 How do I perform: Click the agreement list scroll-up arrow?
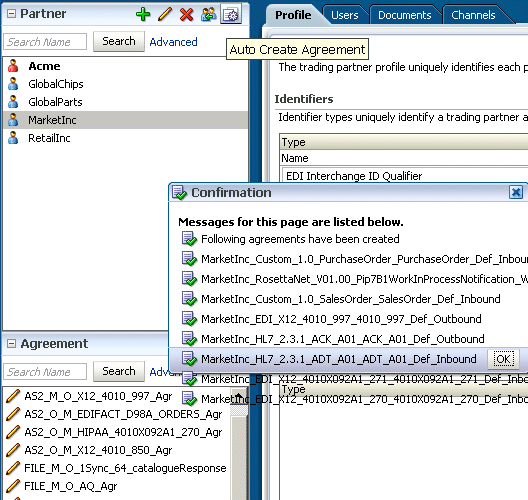tap(239, 396)
